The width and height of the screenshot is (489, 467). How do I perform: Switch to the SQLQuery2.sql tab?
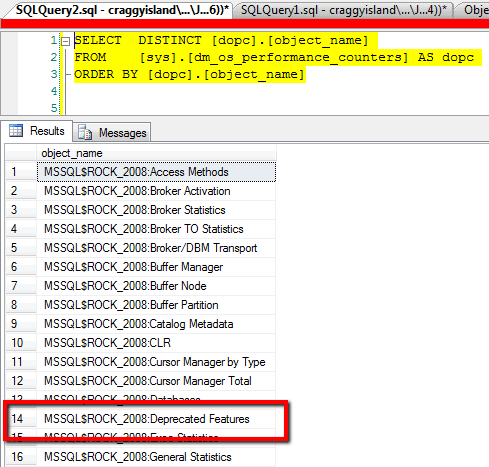click(x=122, y=10)
